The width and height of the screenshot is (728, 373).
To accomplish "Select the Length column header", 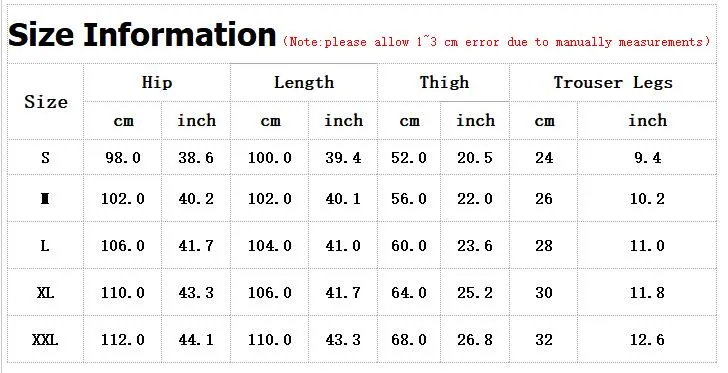I will (x=304, y=83).
